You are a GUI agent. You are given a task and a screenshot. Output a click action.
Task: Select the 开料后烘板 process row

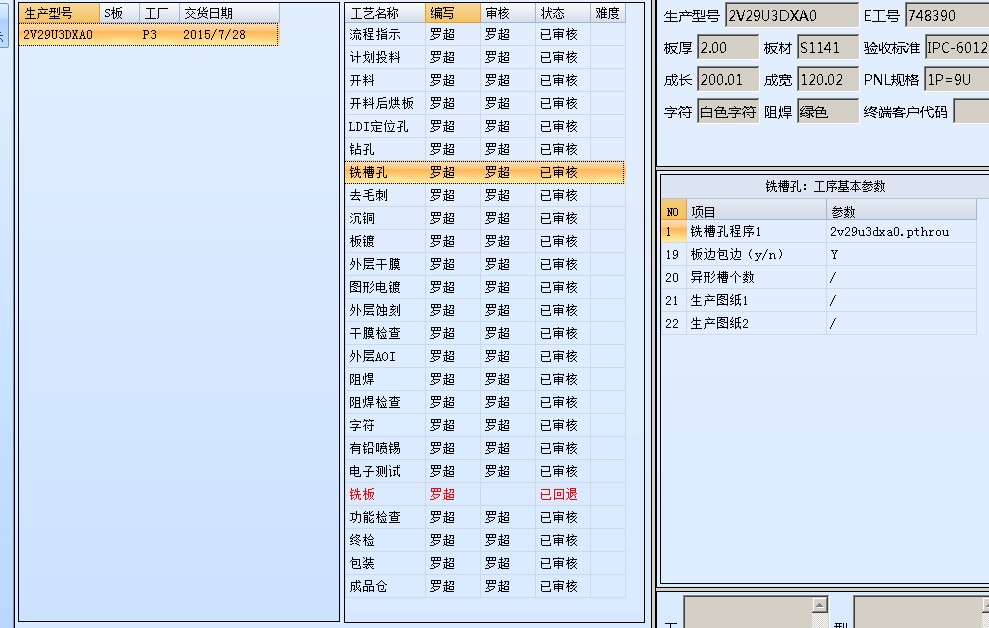pyautogui.click(x=485, y=103)
